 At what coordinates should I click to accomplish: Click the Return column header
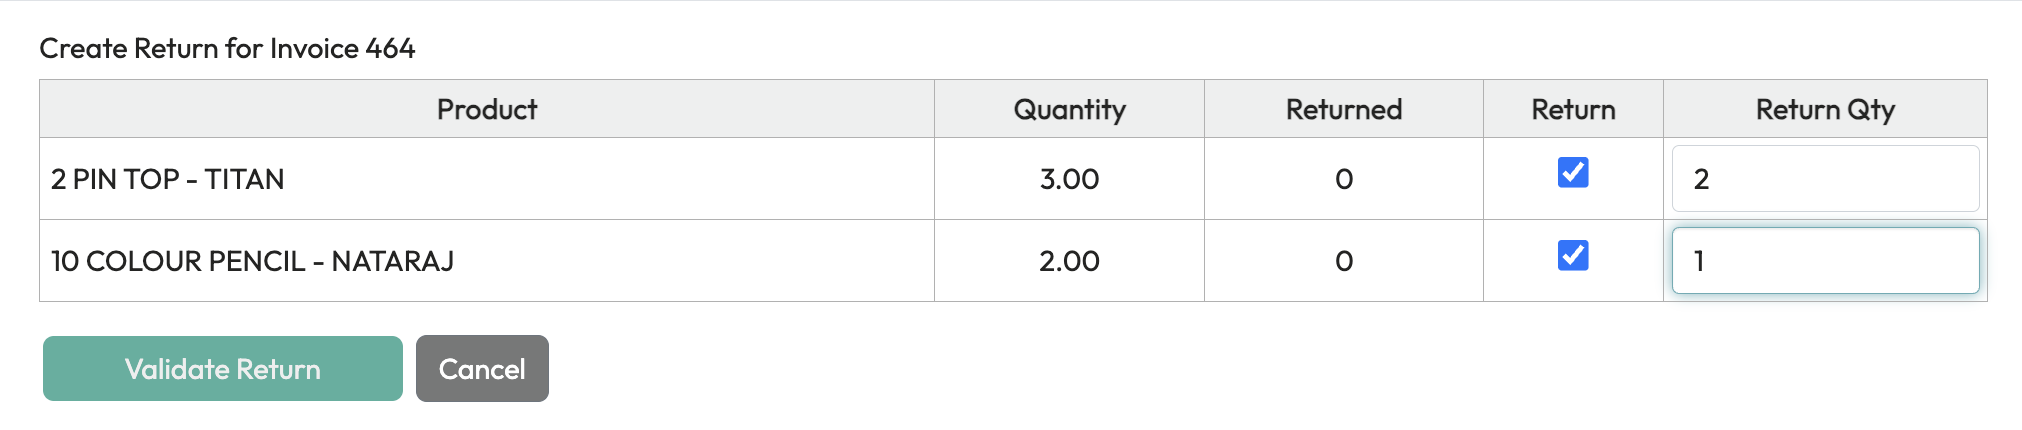(1573, 109)
